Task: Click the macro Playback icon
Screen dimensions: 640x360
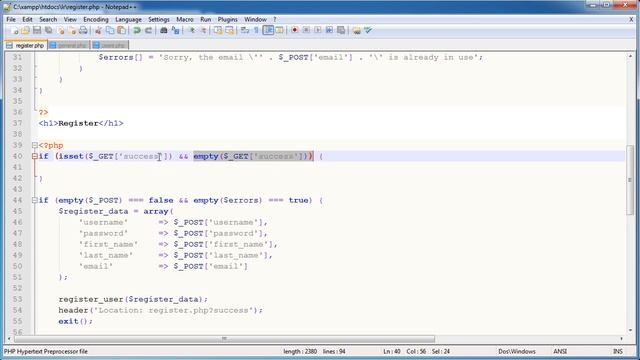Action: coord(318,31)
